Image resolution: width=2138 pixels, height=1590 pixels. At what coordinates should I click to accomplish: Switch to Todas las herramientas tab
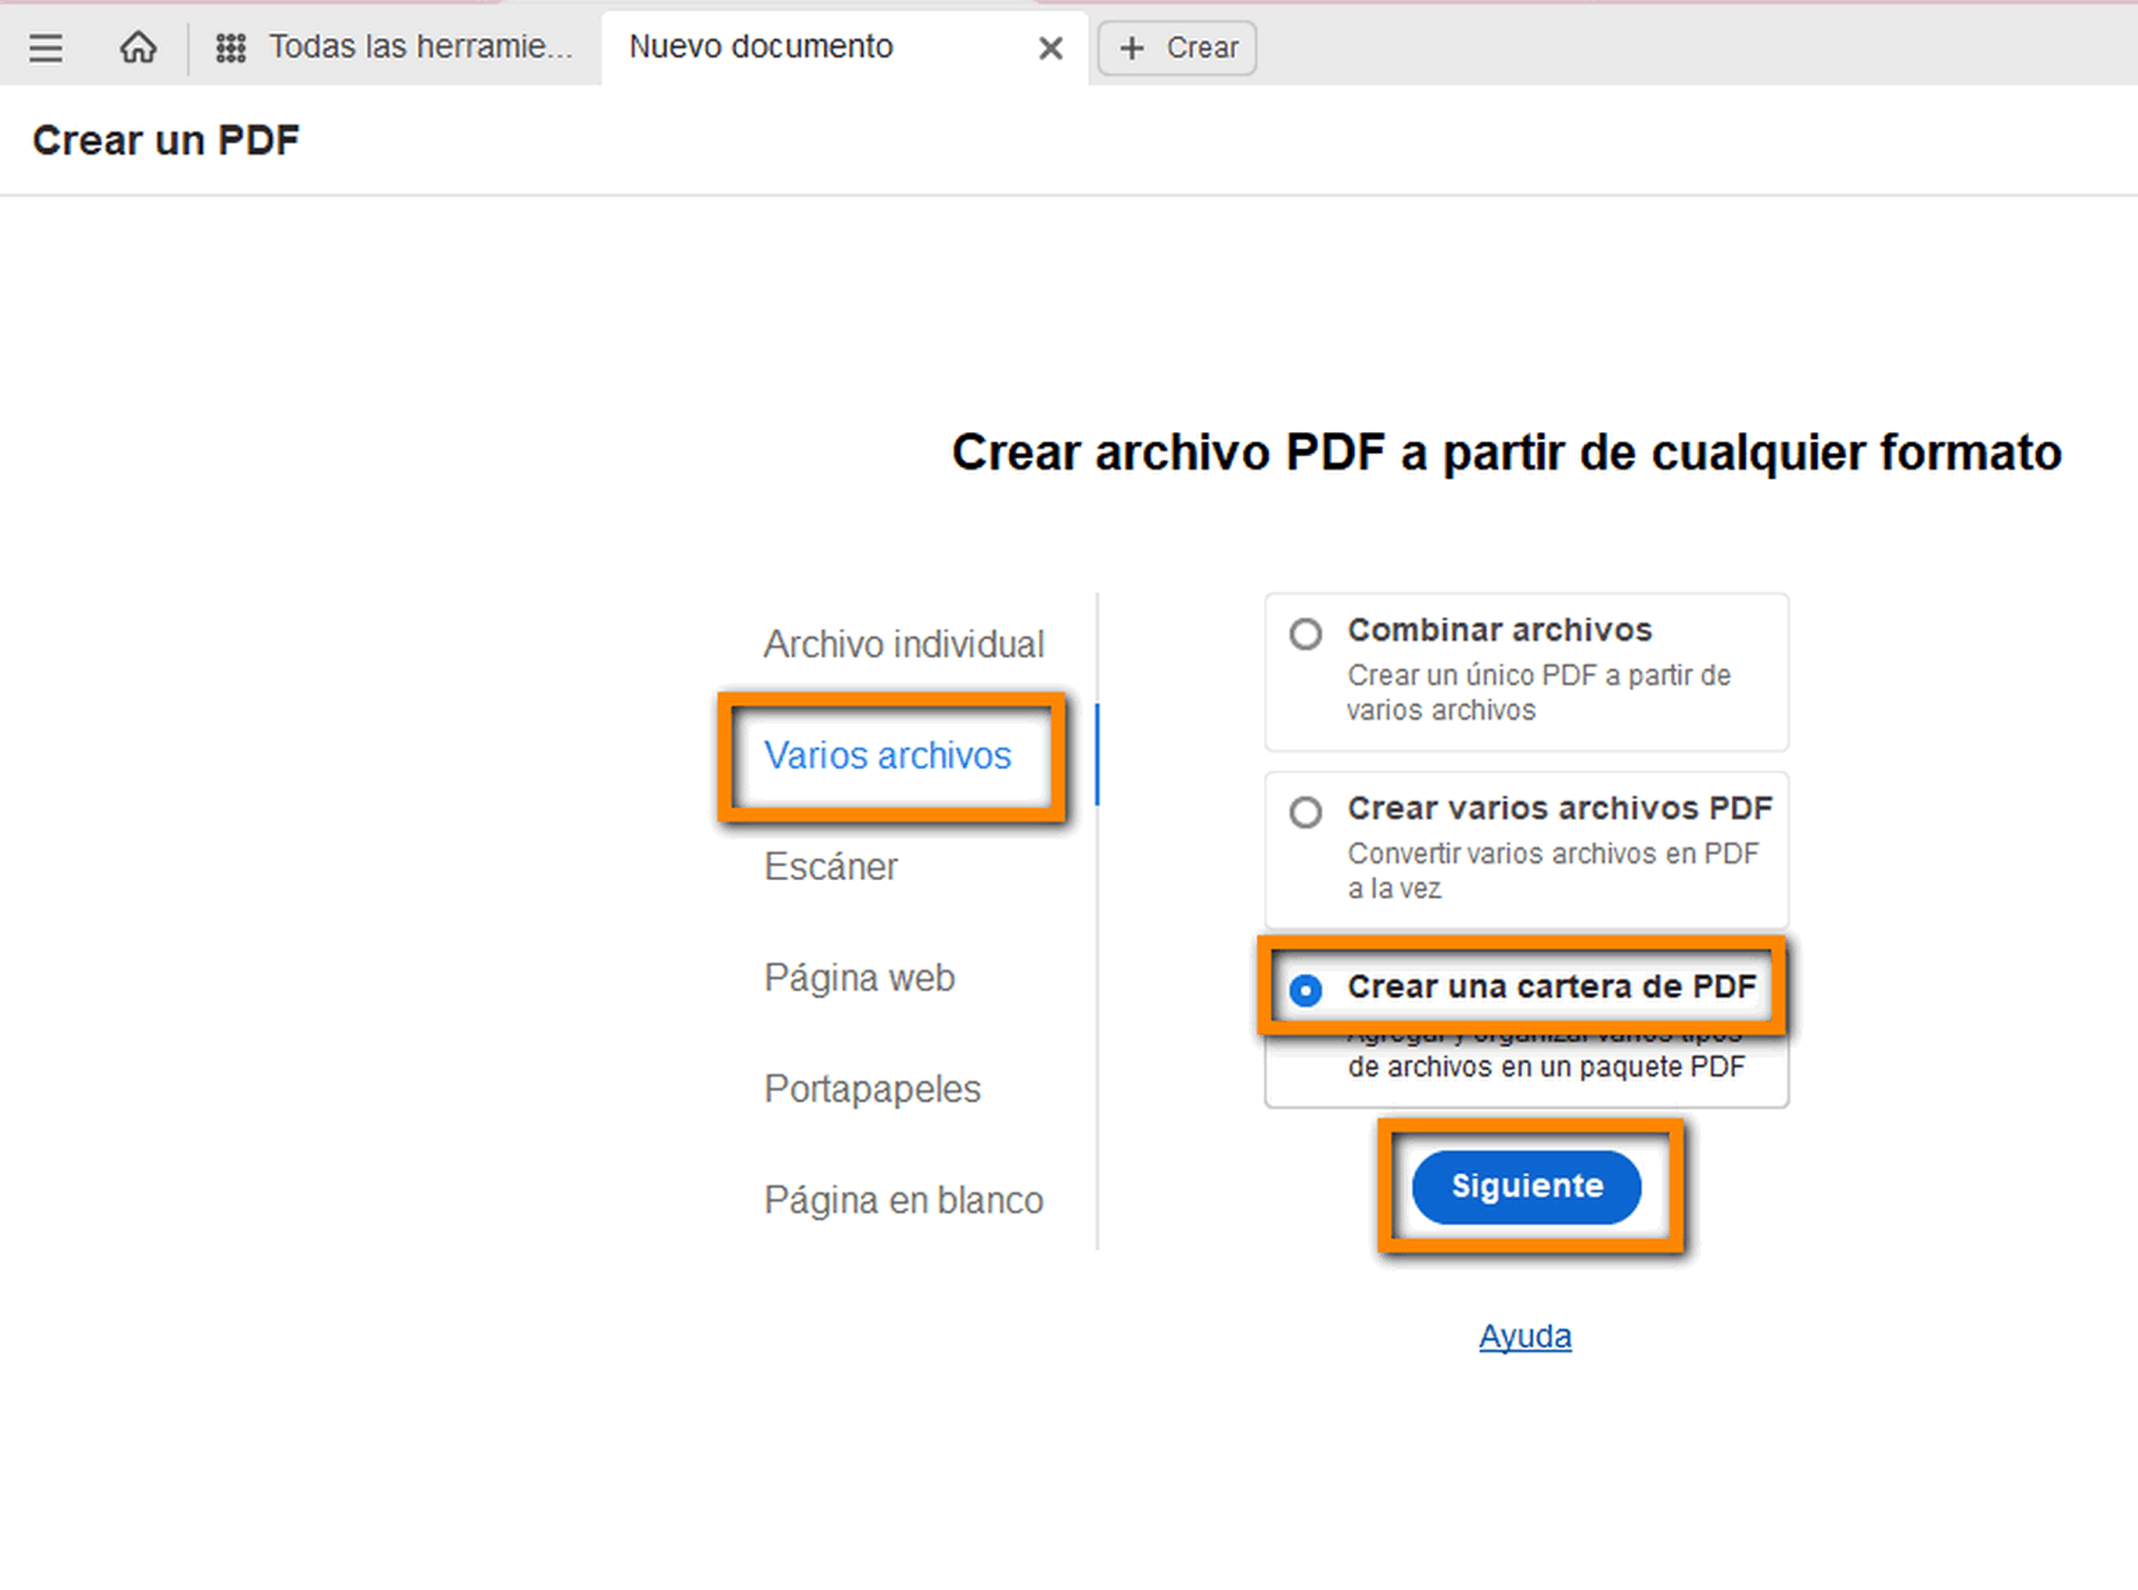(x=420, y=47)
